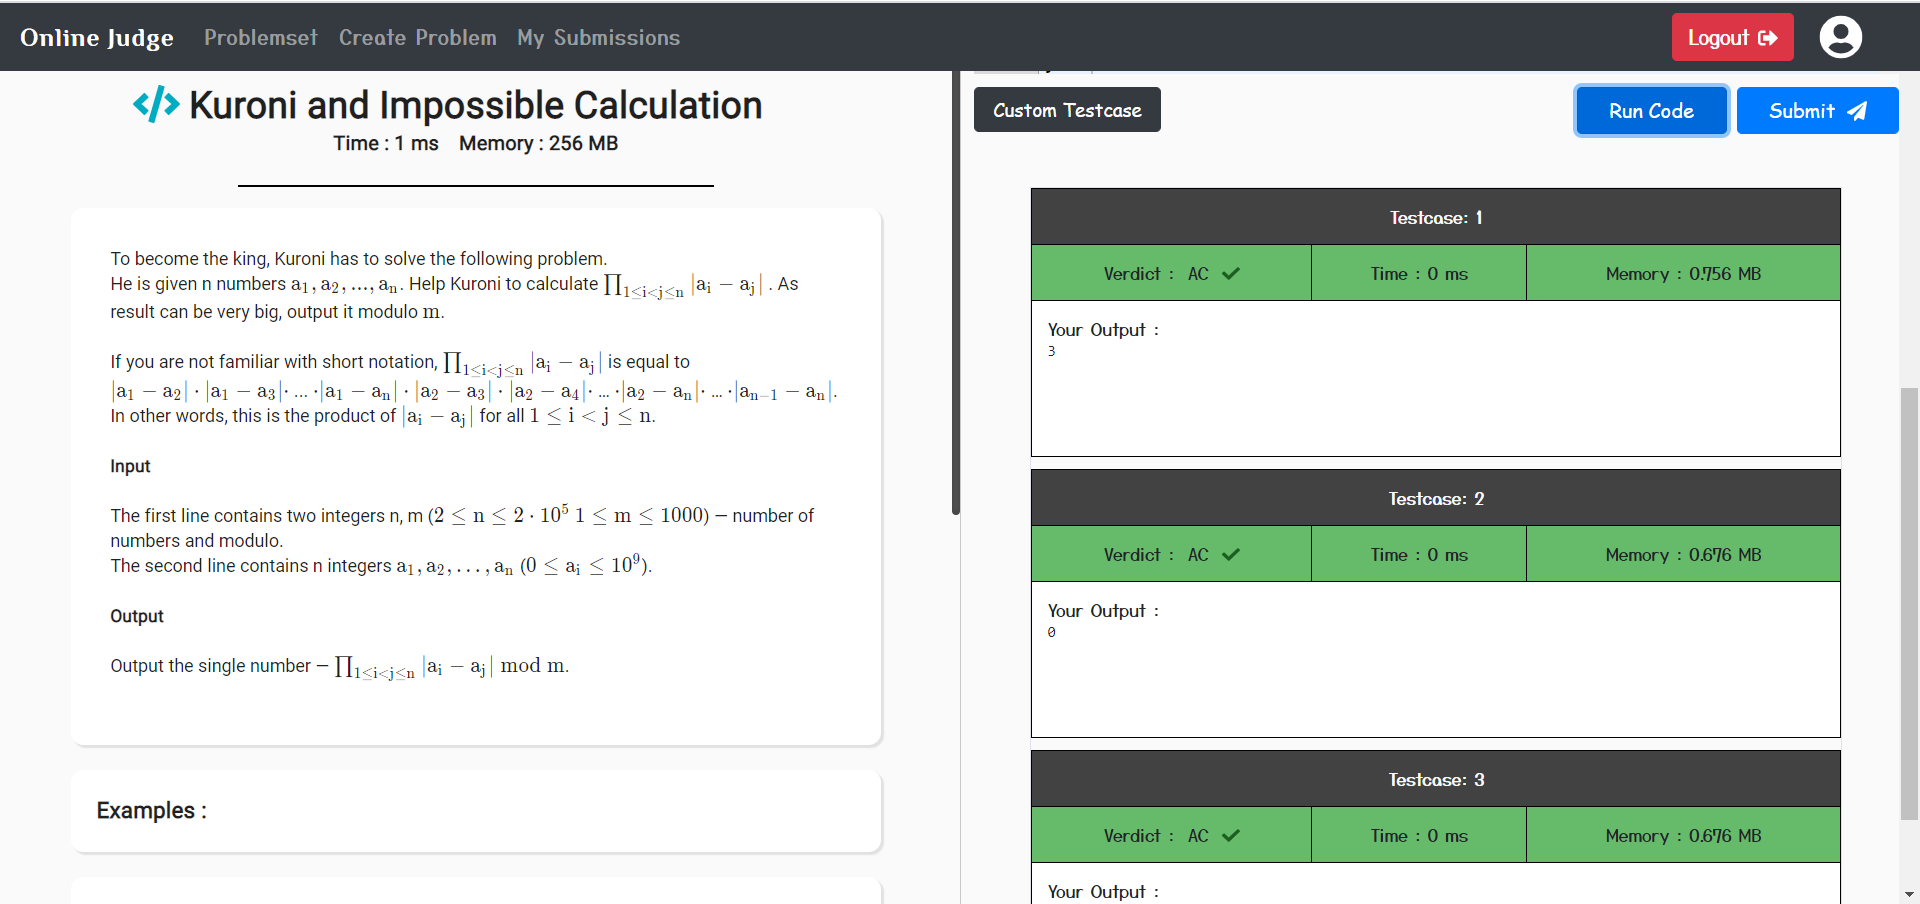Click the Time : 1 ms limit text
This screenshot has height=904, width=1920.
[386, 143]
